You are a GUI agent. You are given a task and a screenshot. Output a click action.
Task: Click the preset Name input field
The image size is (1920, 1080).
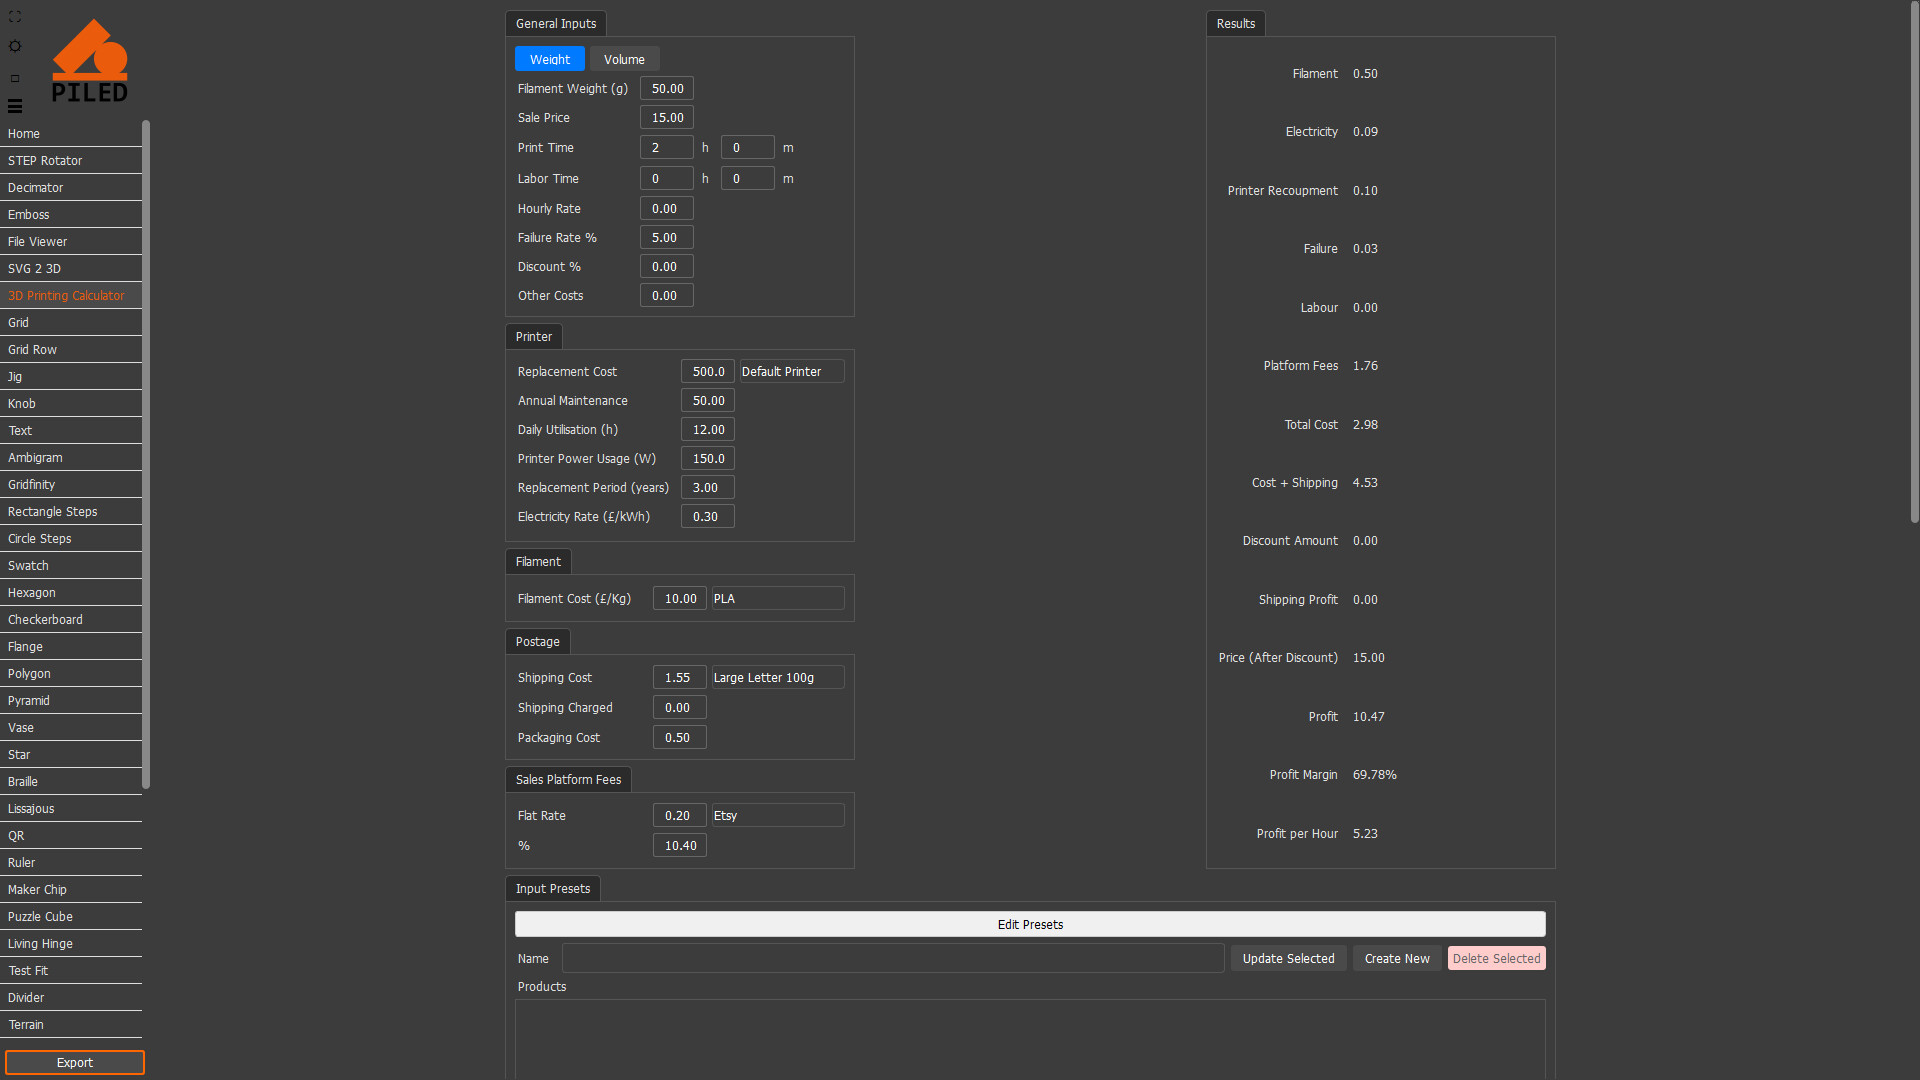[891, 957]
